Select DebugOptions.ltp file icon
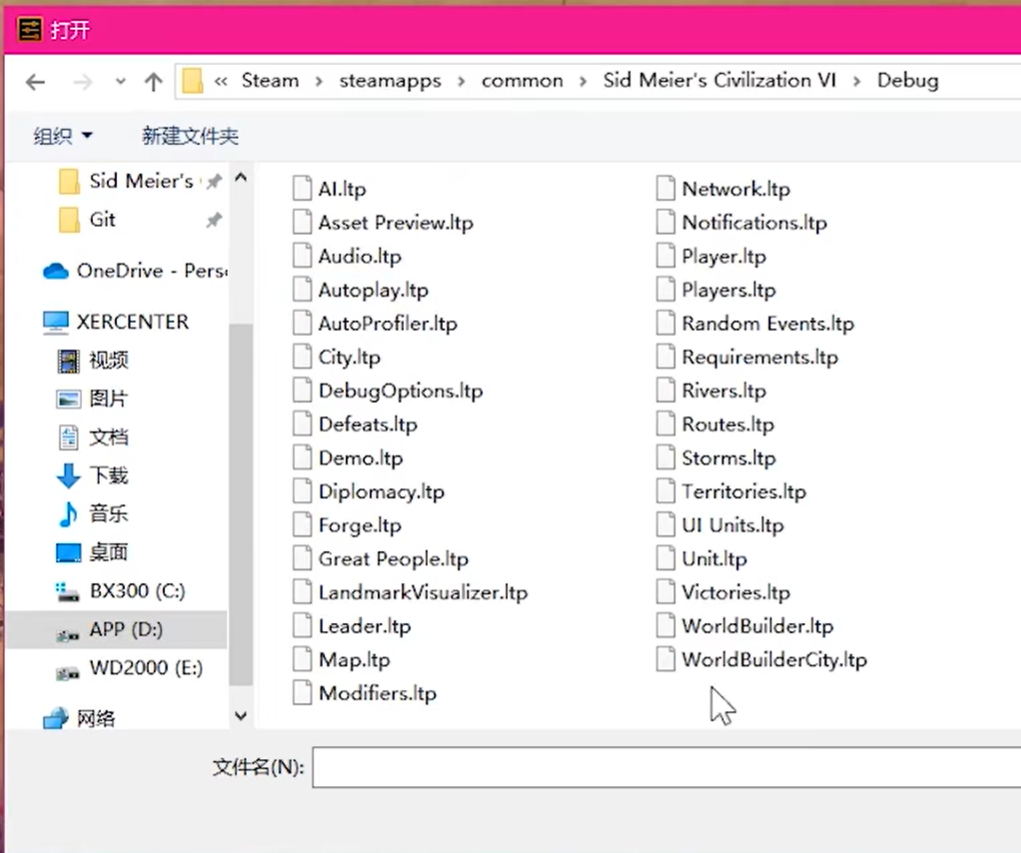Screen dimensions: 1021x853 (x=302, y=390)
